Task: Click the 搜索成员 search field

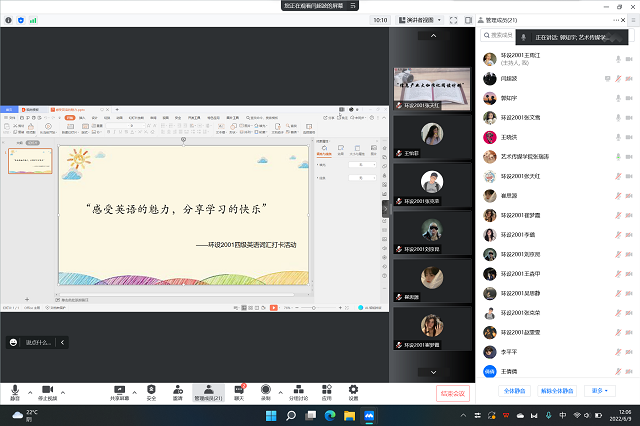Action: (498, 36)
